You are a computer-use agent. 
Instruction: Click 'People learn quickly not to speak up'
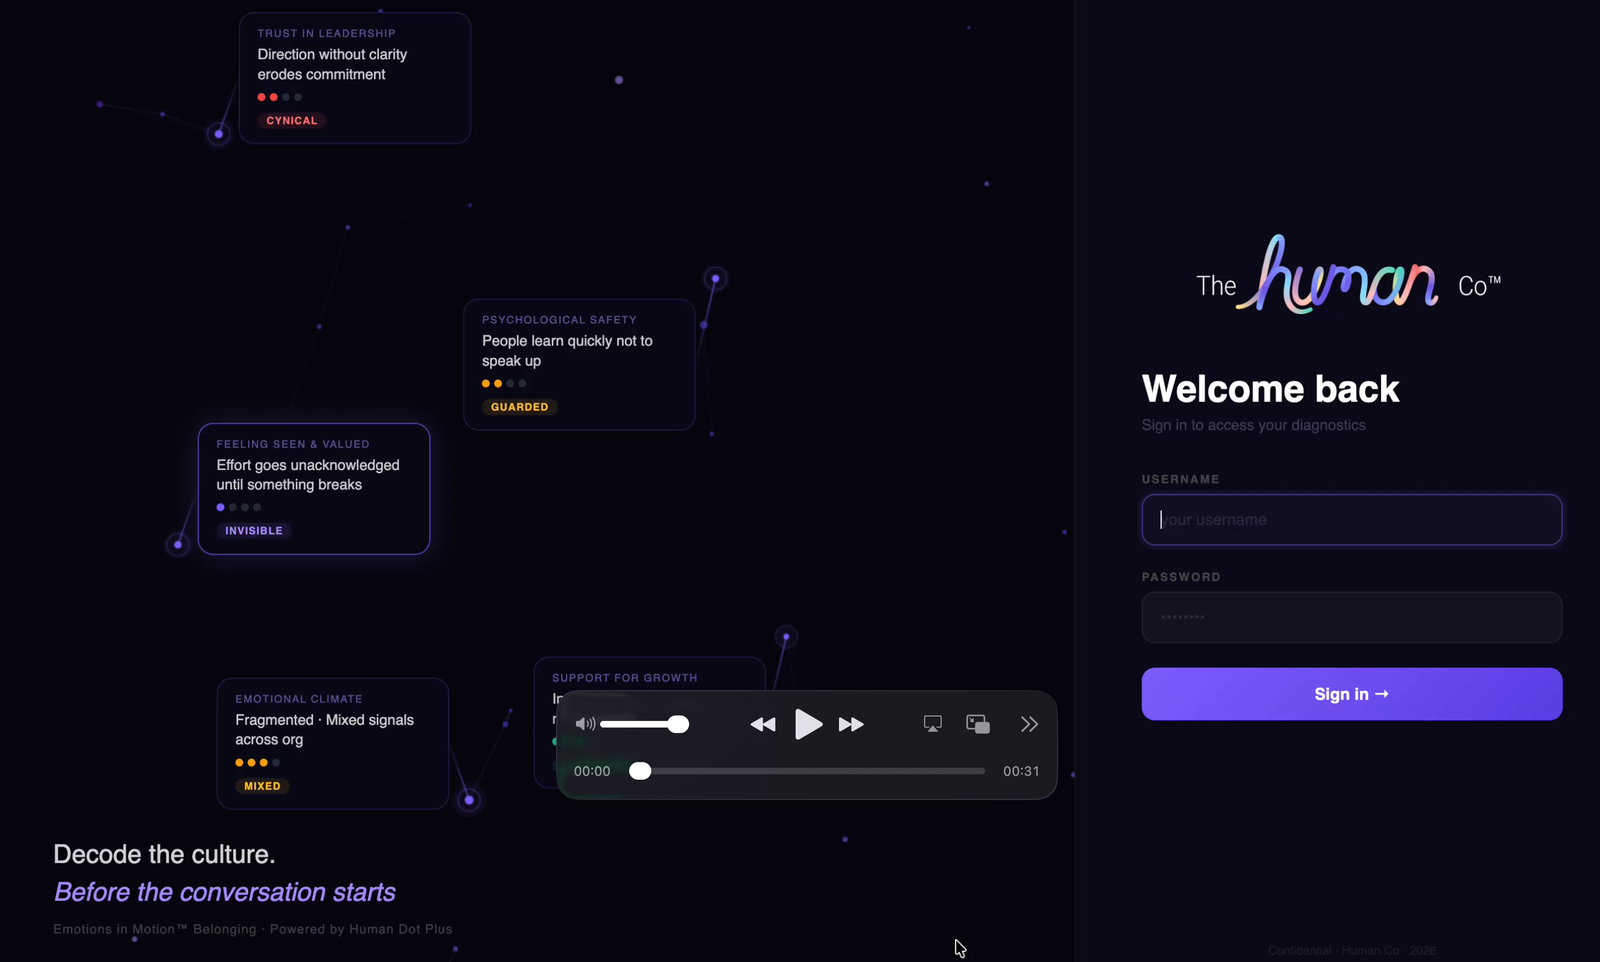coord(567,351)
